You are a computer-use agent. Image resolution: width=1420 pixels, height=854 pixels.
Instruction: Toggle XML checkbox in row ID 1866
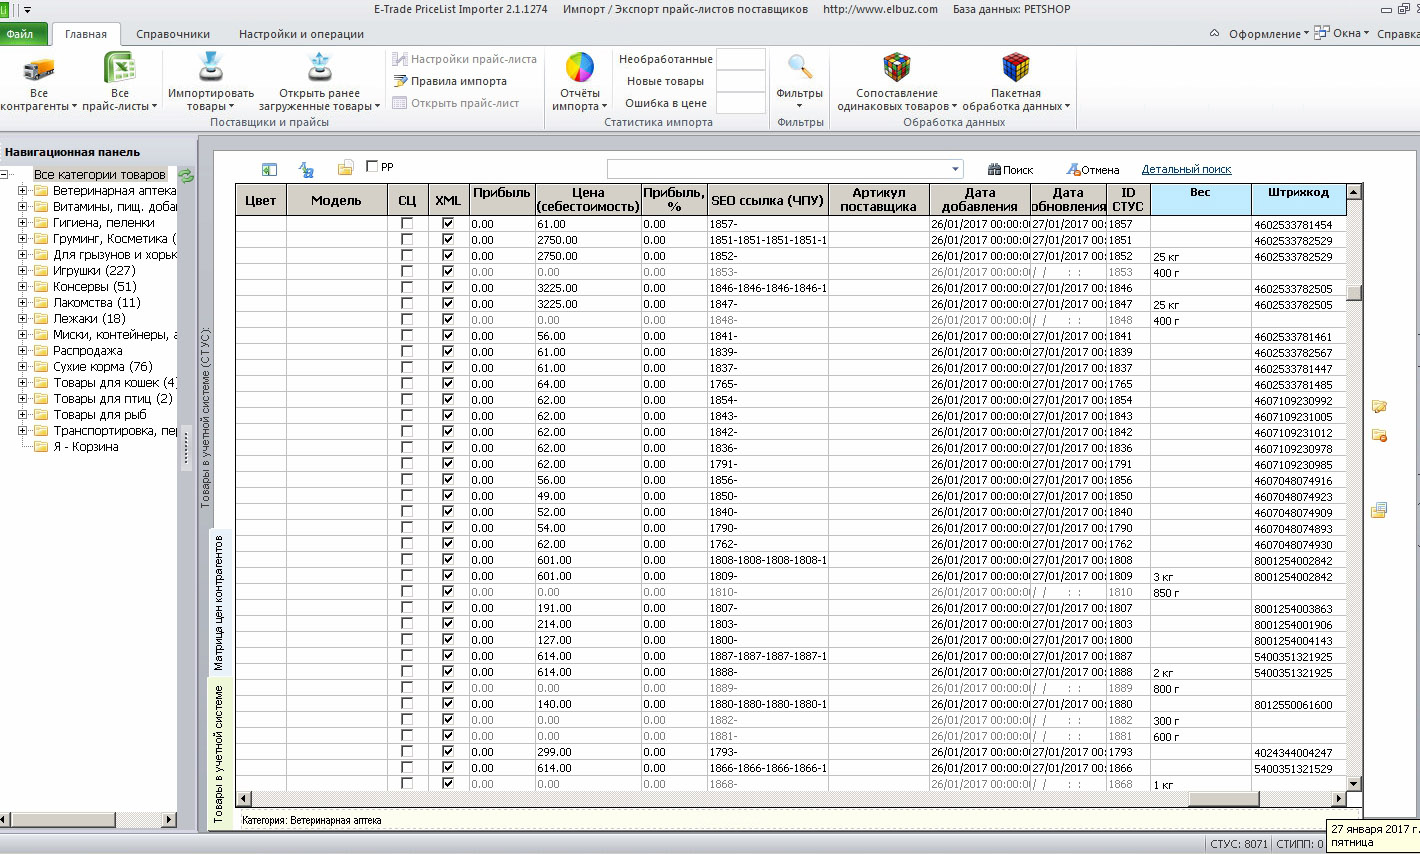coord(447,768)
